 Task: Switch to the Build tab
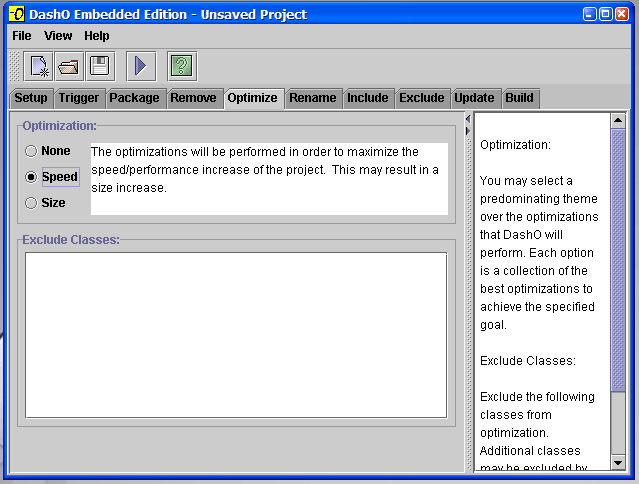click(520, 98)
